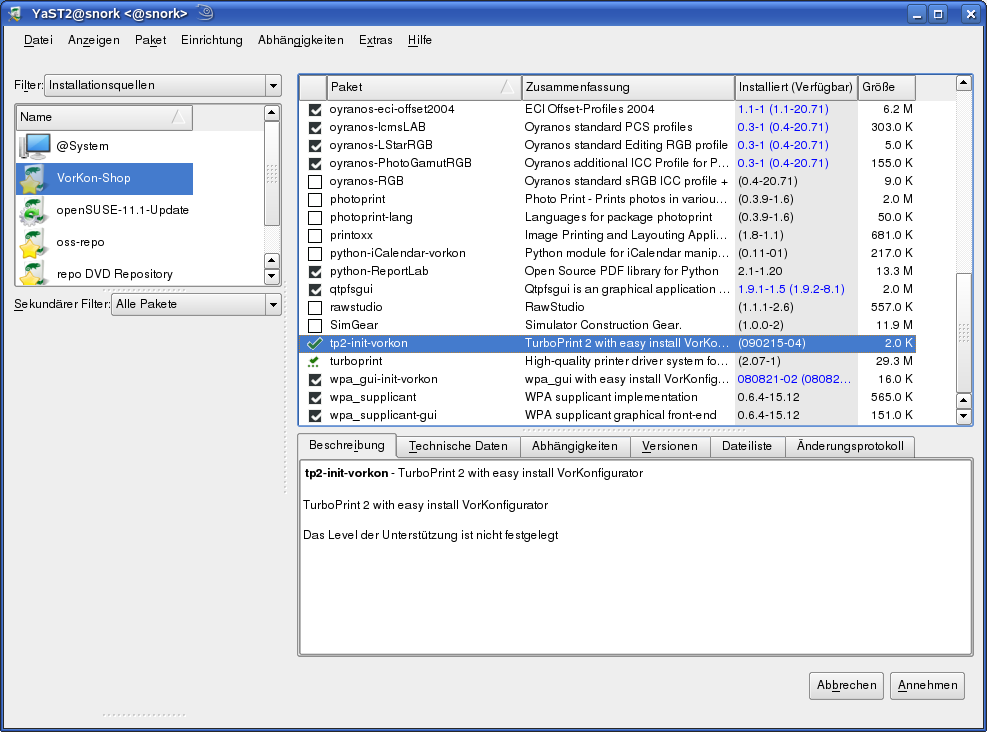Toggle the checkbox for wpa_supplicant-gui

coord(315,416)
